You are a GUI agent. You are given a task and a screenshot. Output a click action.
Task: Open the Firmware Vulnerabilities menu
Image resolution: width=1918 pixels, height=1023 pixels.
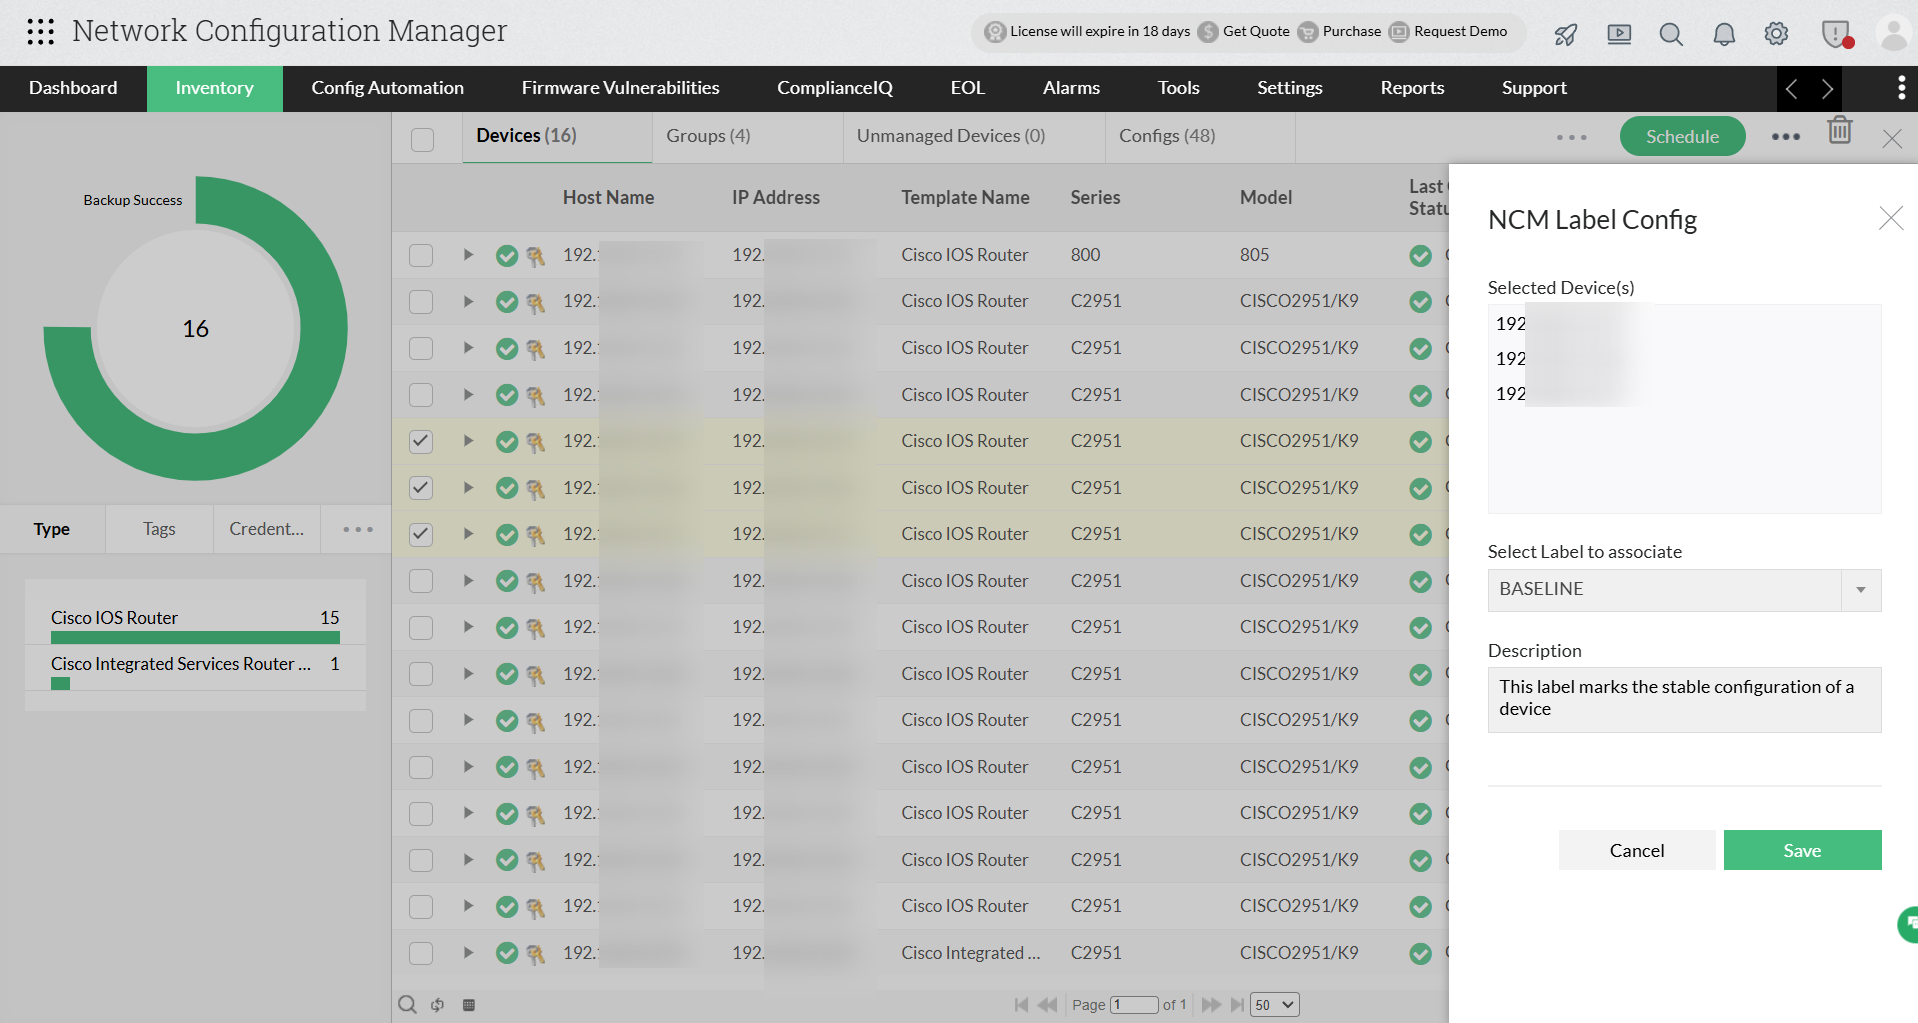coord(619,88)
